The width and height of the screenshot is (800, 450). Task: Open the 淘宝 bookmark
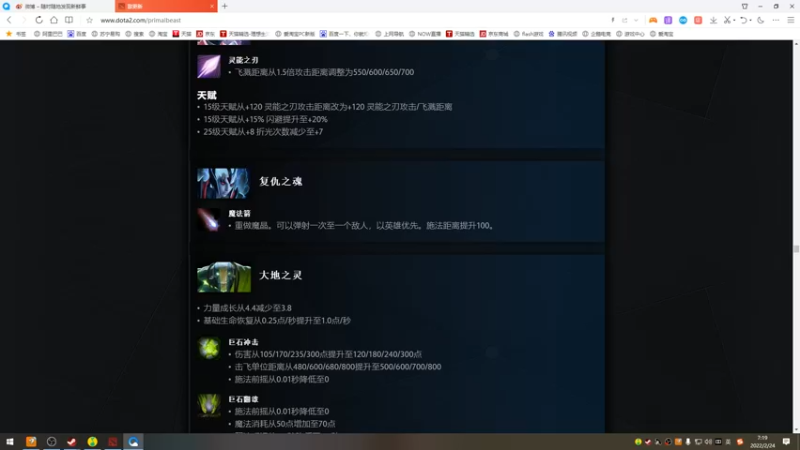pos(158,34)
